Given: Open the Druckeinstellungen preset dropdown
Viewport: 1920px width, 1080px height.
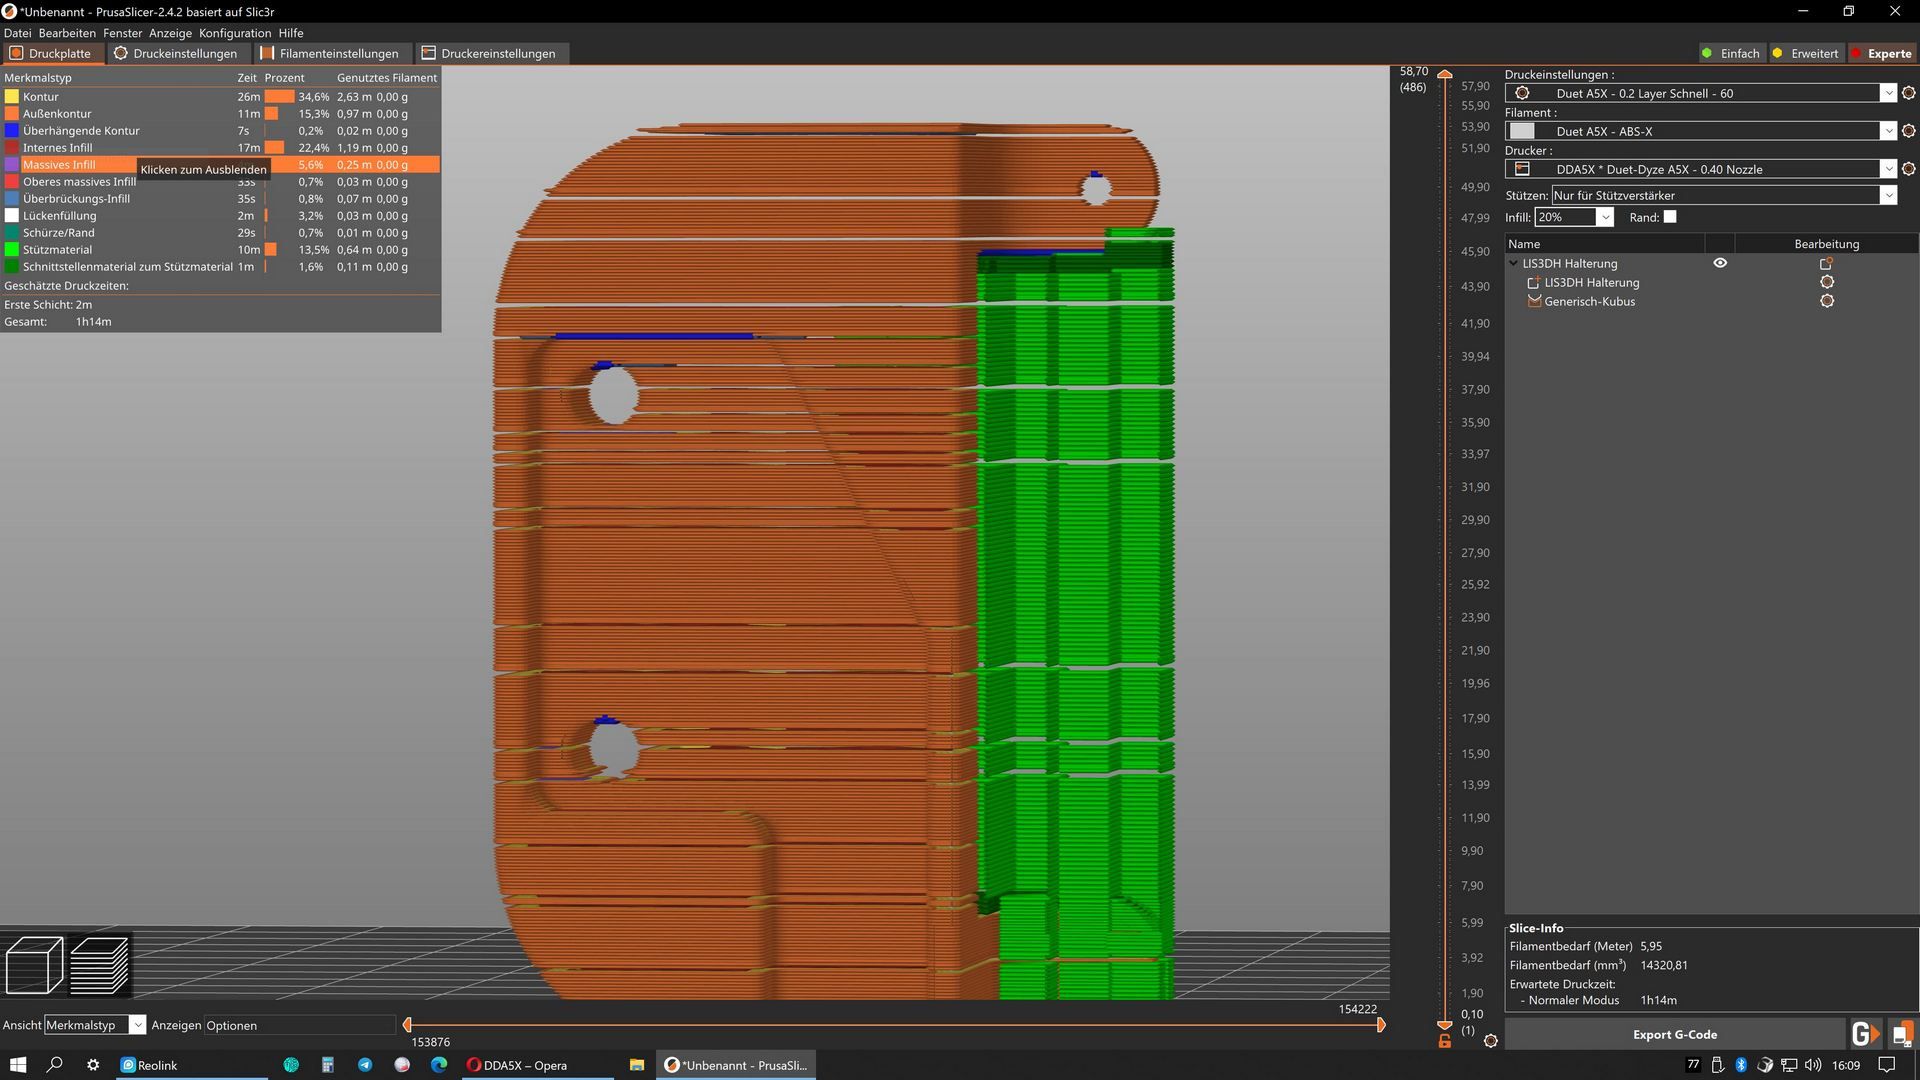Looking at the screenshot, I should point(1887,93).
